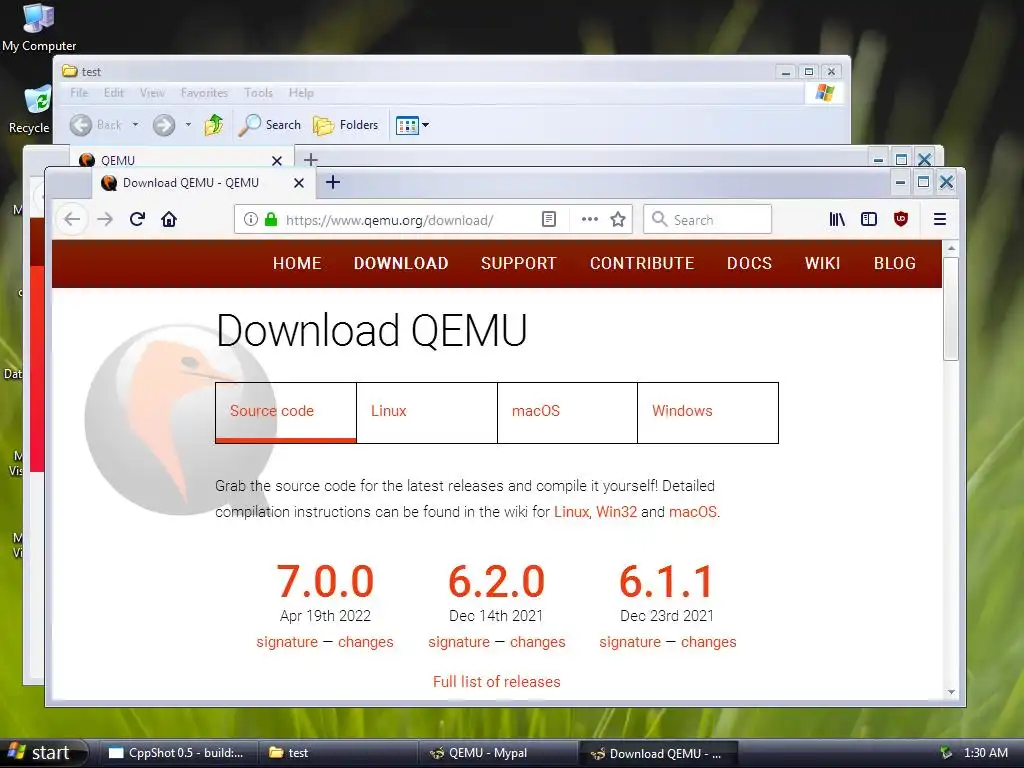Select the Linux download tab
The image size is (1024, 768).
tap(427, 412)
